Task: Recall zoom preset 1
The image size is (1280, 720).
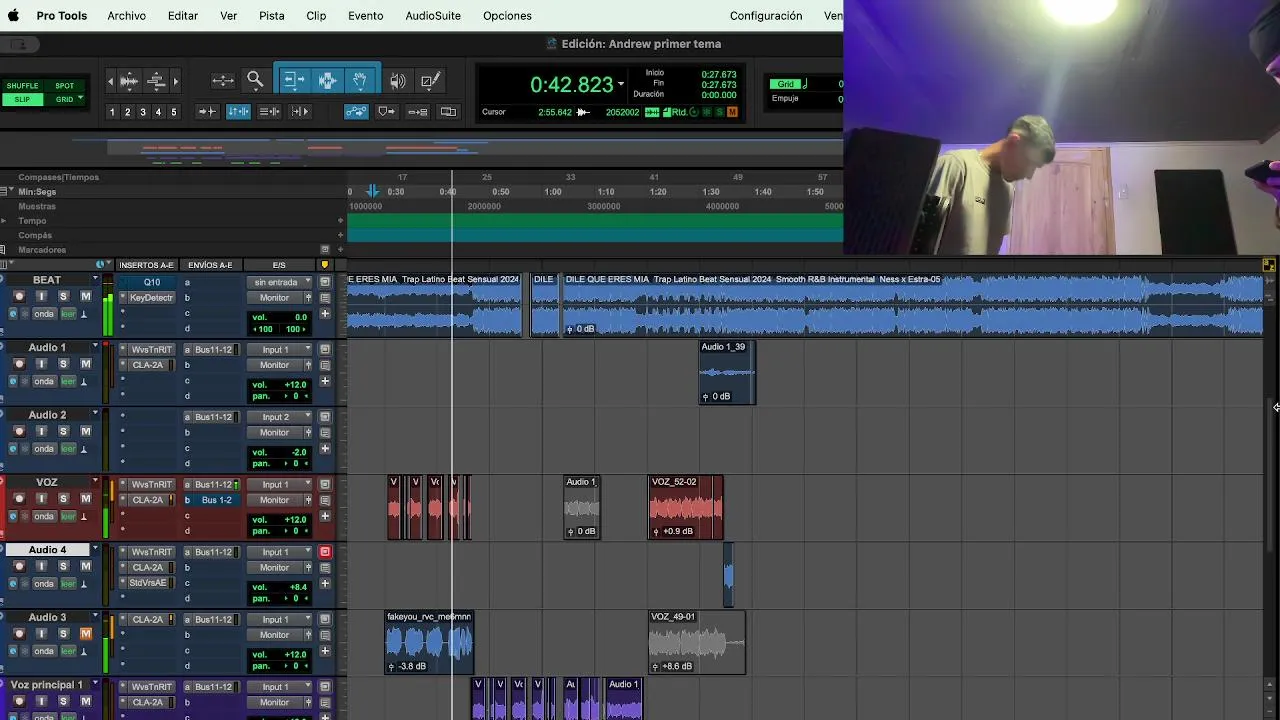Action: 112,112
